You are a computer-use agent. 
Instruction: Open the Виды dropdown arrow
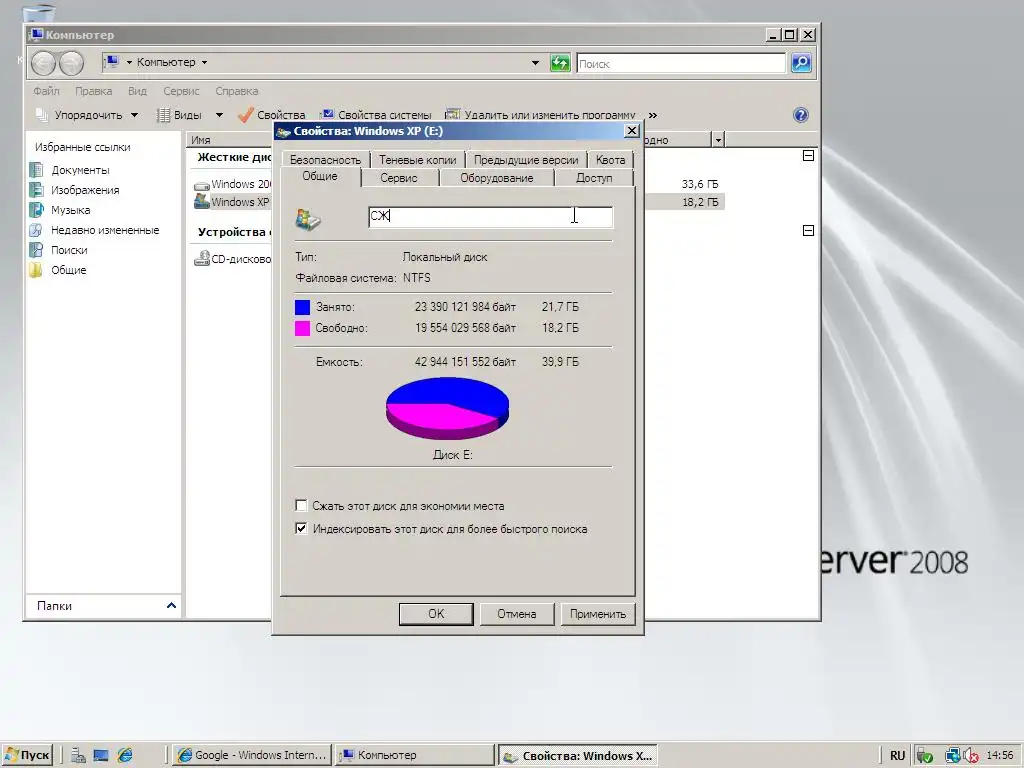219,115
